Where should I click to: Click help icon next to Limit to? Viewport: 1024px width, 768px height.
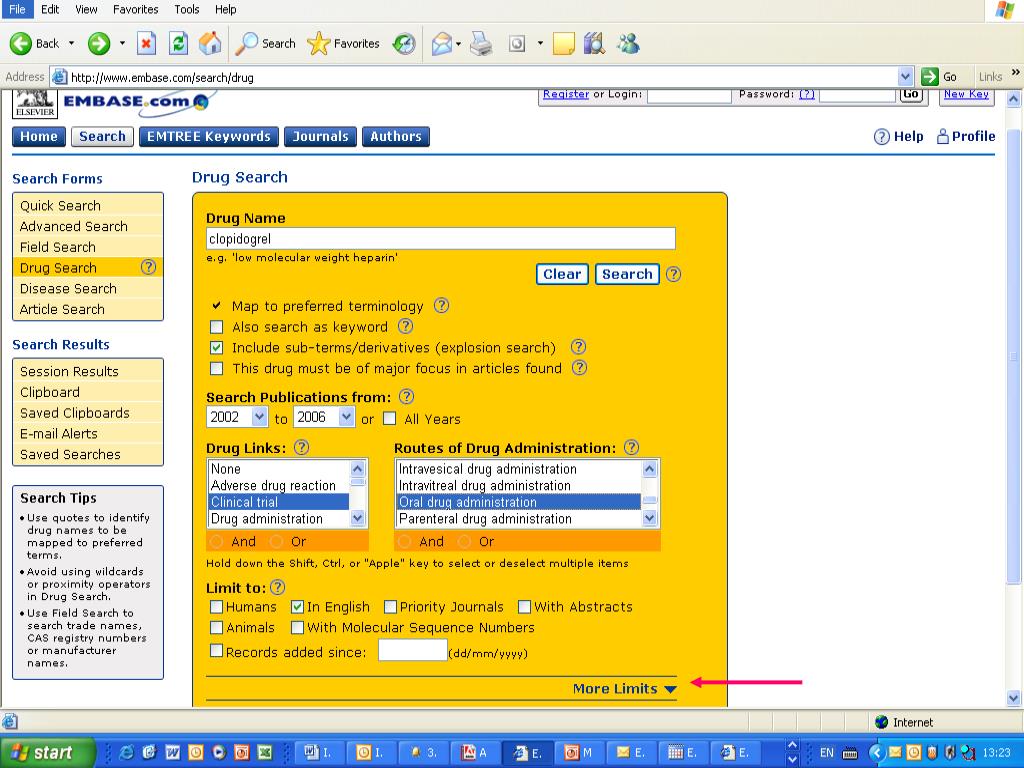(x=278, y=587)
